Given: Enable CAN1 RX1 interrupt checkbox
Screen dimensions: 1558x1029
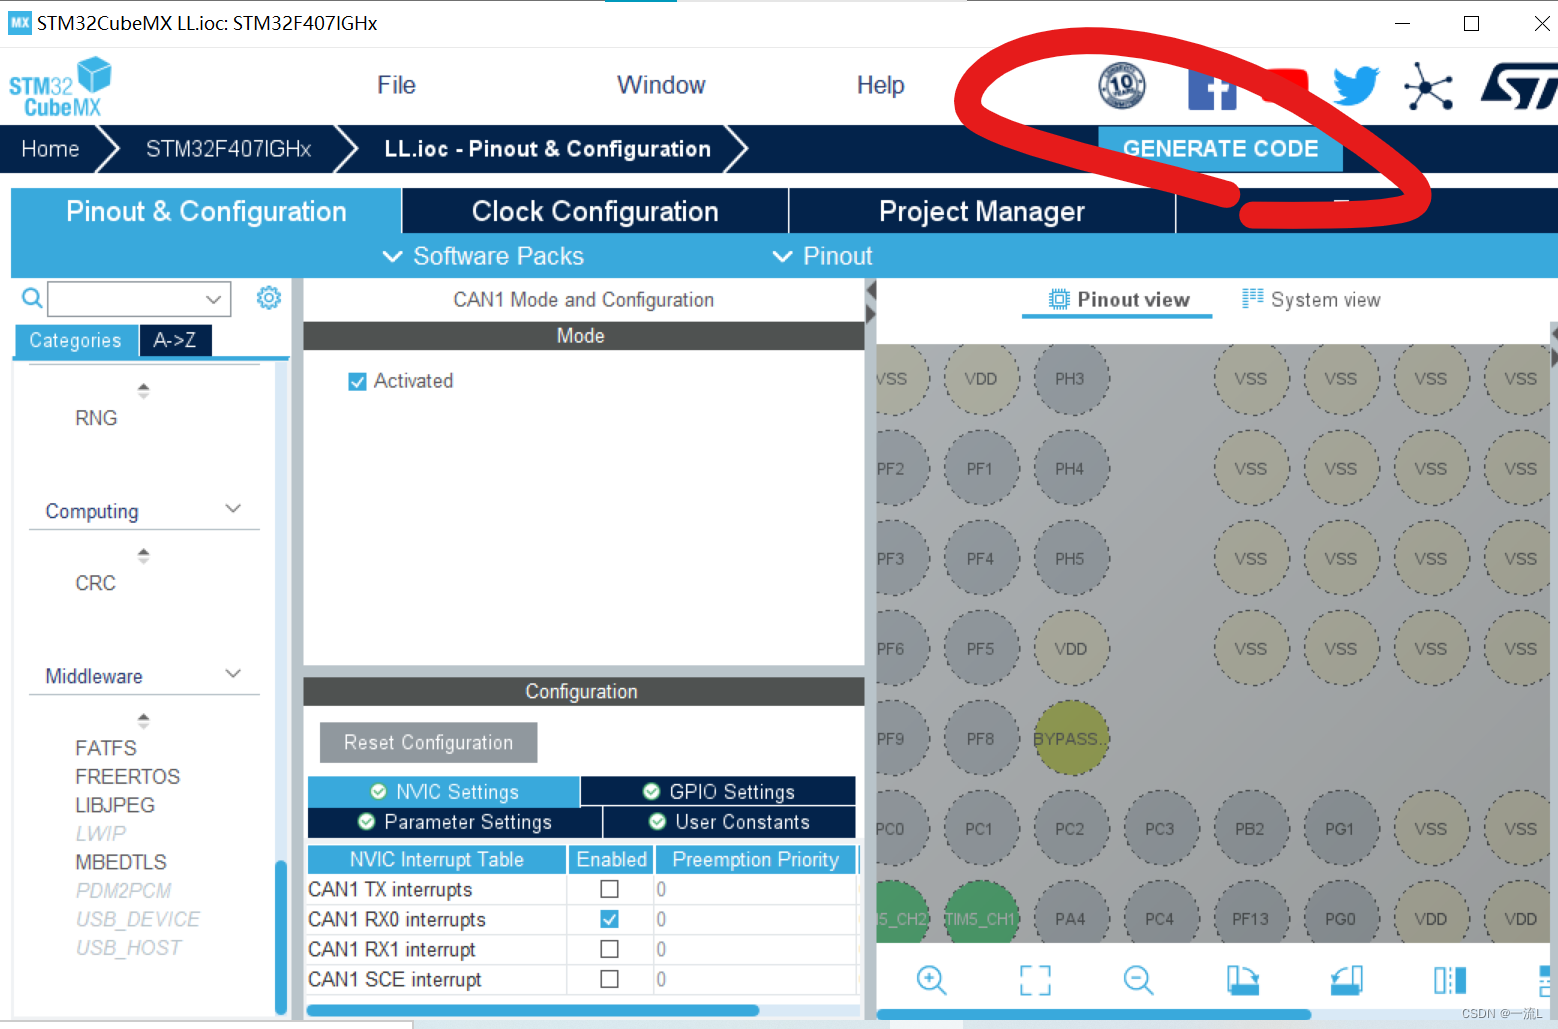Looking at the screenshot, I should (609, 949).
